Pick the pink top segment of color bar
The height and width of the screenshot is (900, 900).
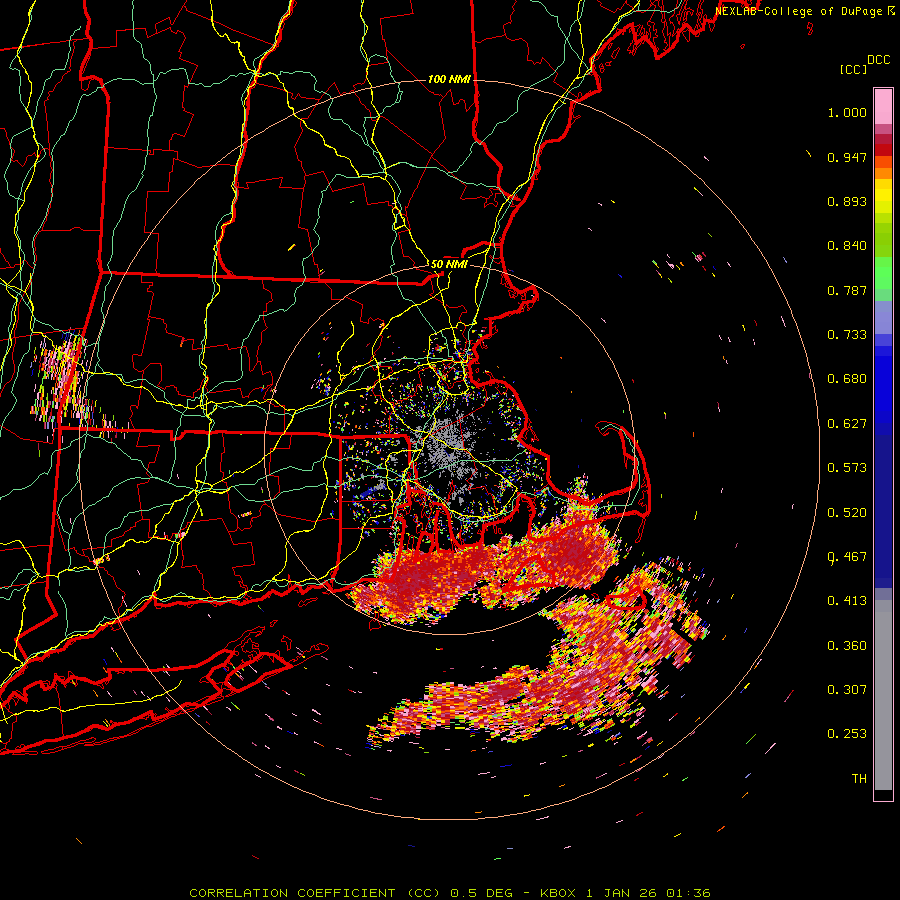pyautogui.click(x=883, y=106)
